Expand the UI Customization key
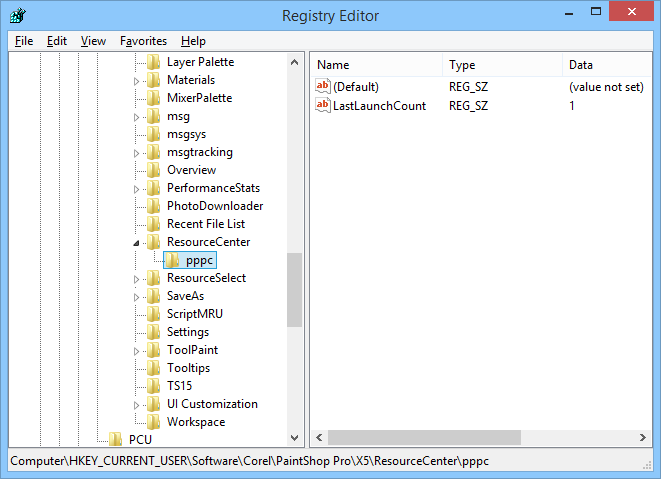The image size is (661, 479). 136,405
